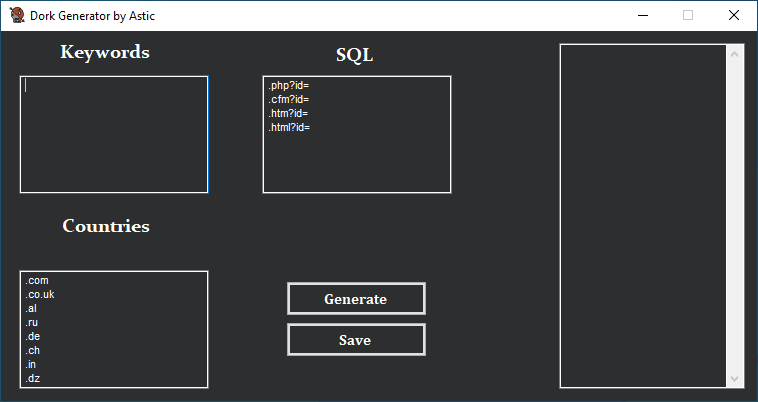Close the Dork Generator window
758x402 pixels.
tap(734, 15)
